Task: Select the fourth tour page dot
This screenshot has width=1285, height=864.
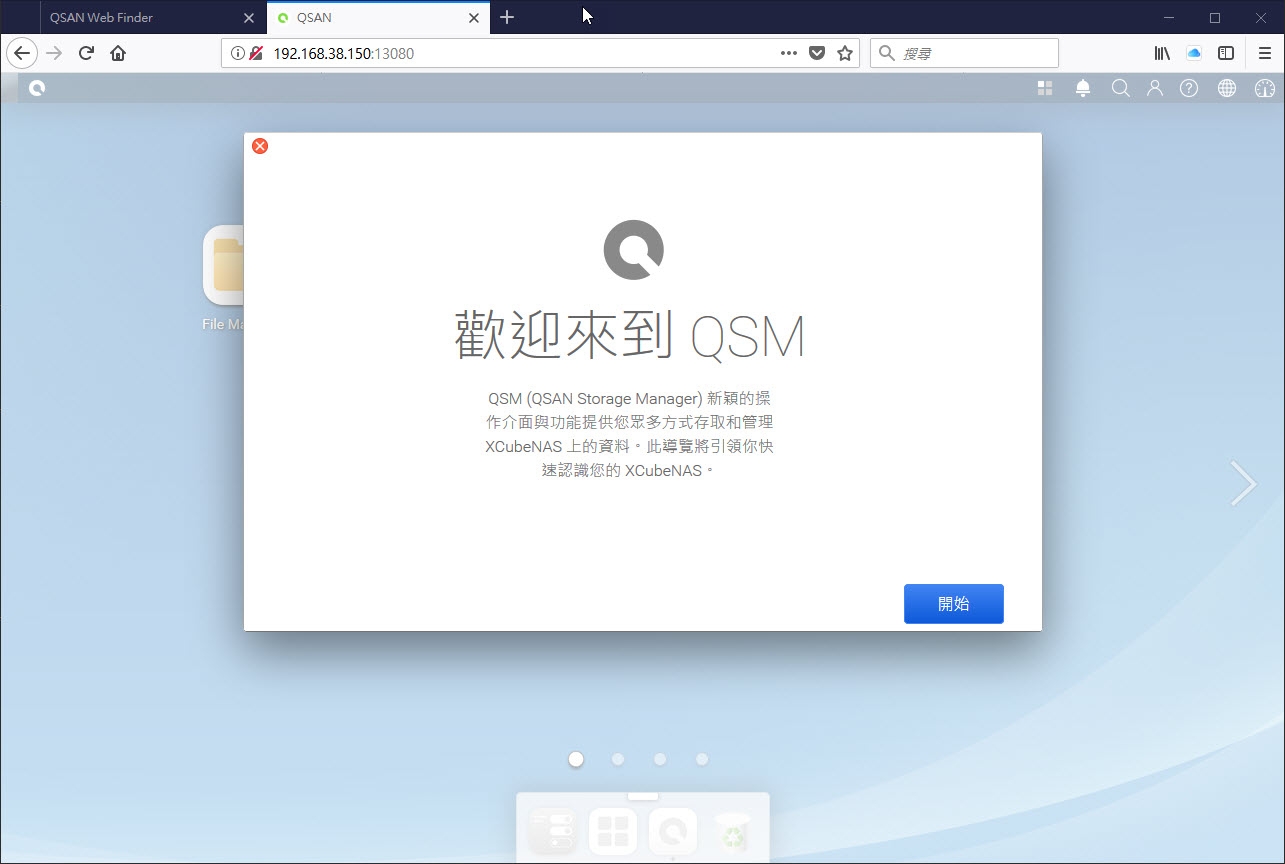Action: 702,759
